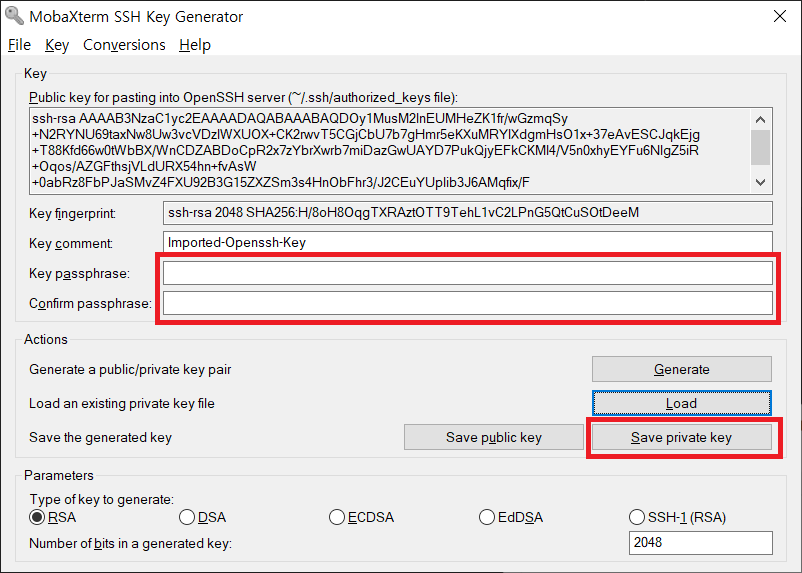Screen dimensions: 802x573
Task: Click the public key box scrollbar thumb
Action: 761,148
